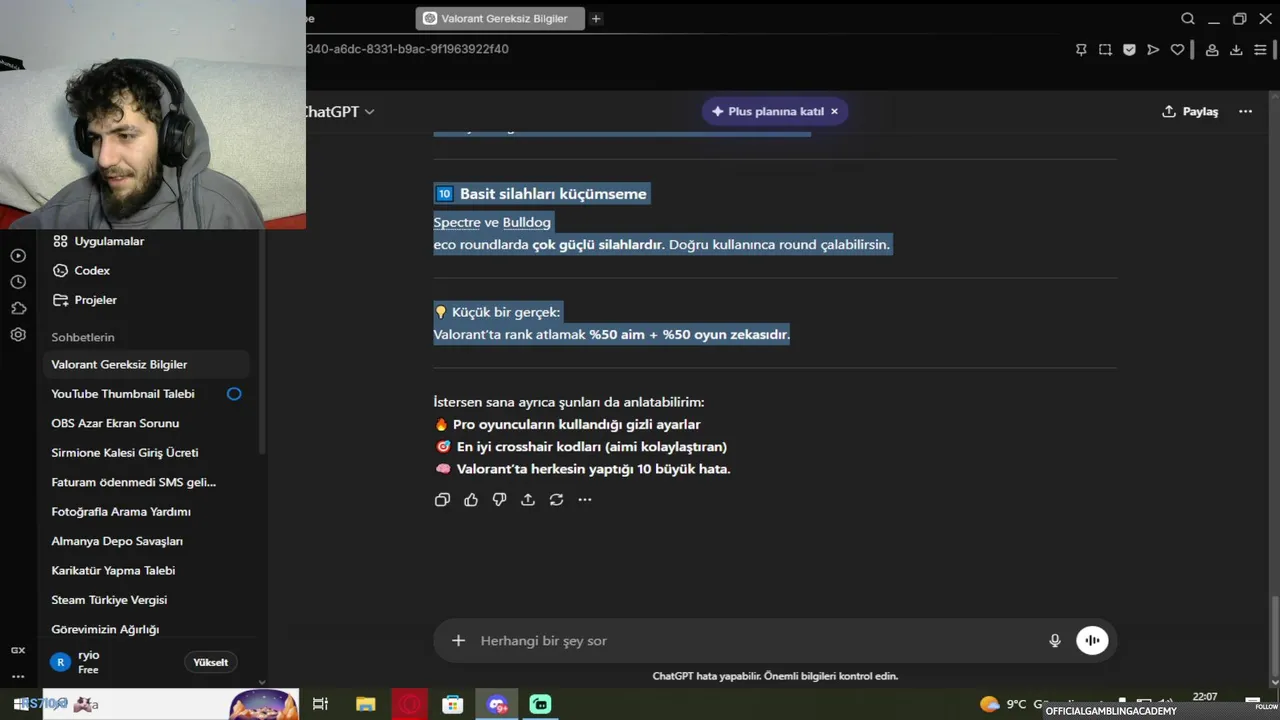Open Fotoğrafla Arama Yardımı chat
The width and height of the screenshot is (1280, 720).
click(146, 512)
